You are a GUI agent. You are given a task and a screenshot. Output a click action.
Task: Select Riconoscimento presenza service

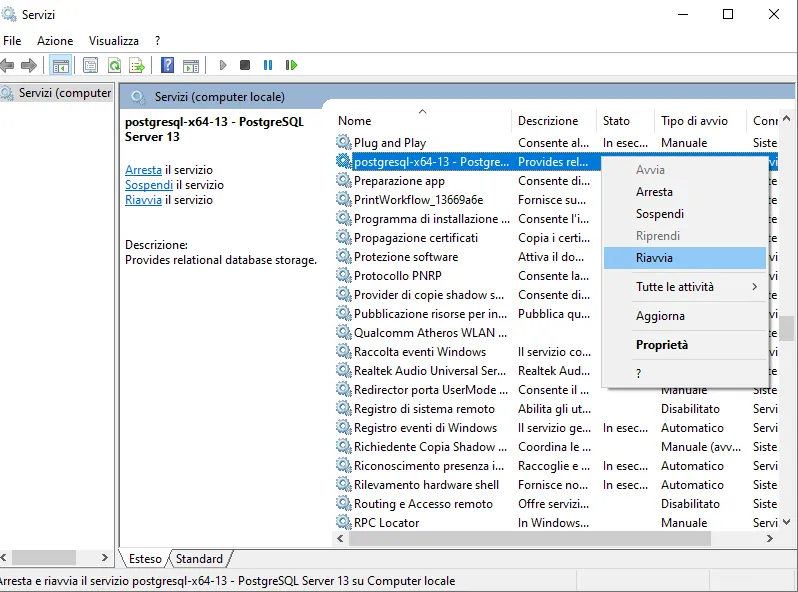tap(429, 466)
